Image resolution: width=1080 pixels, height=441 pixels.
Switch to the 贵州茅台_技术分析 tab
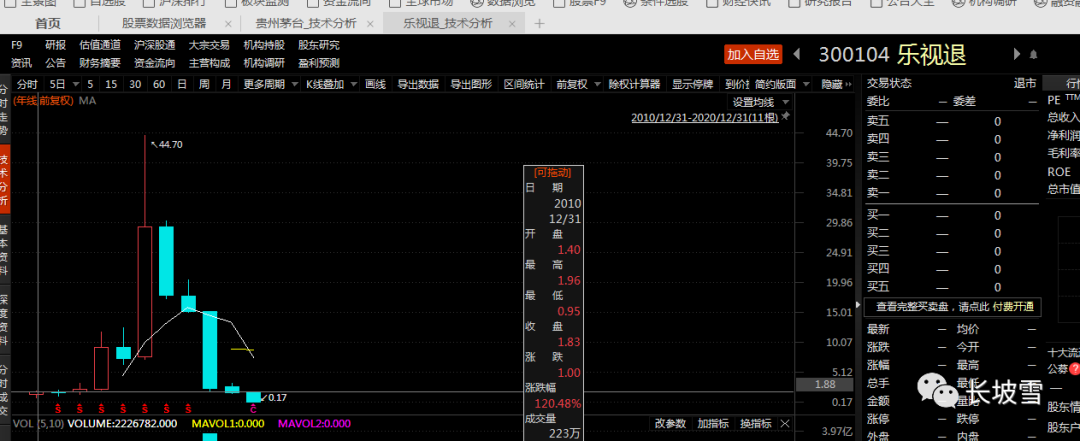coord(306,23)
